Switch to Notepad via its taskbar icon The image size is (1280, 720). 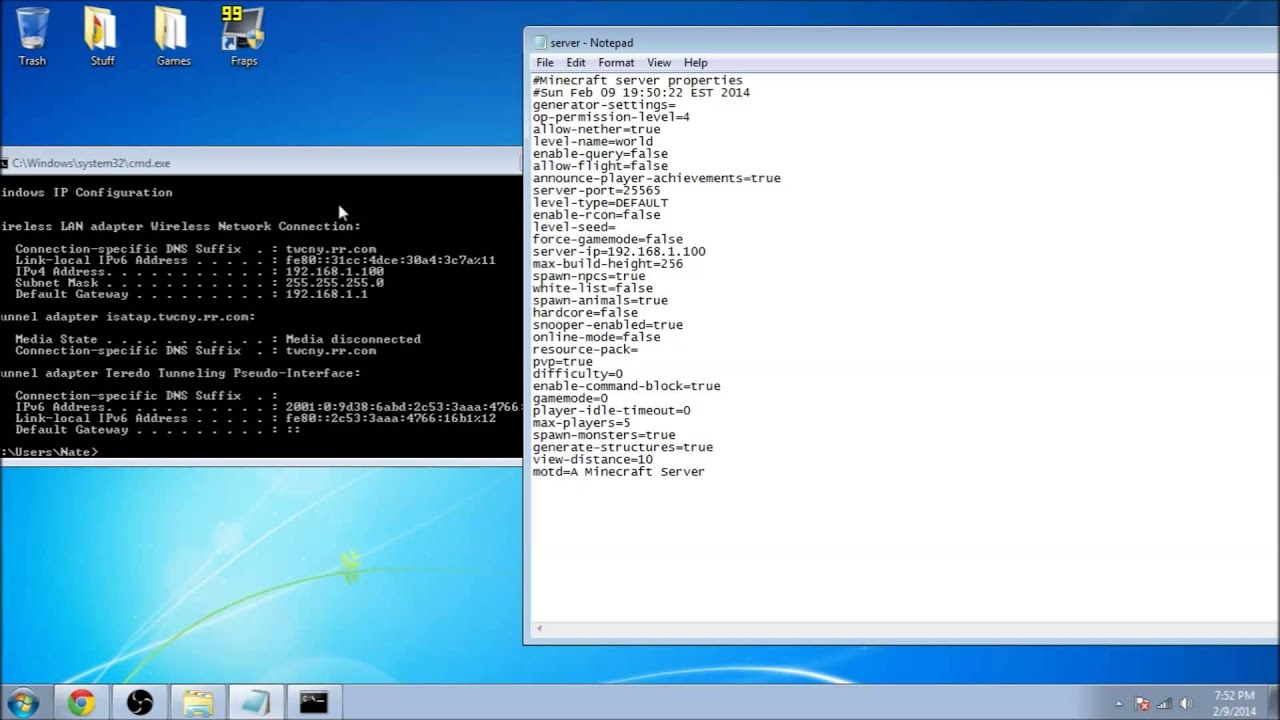click(x=255, y=702)
